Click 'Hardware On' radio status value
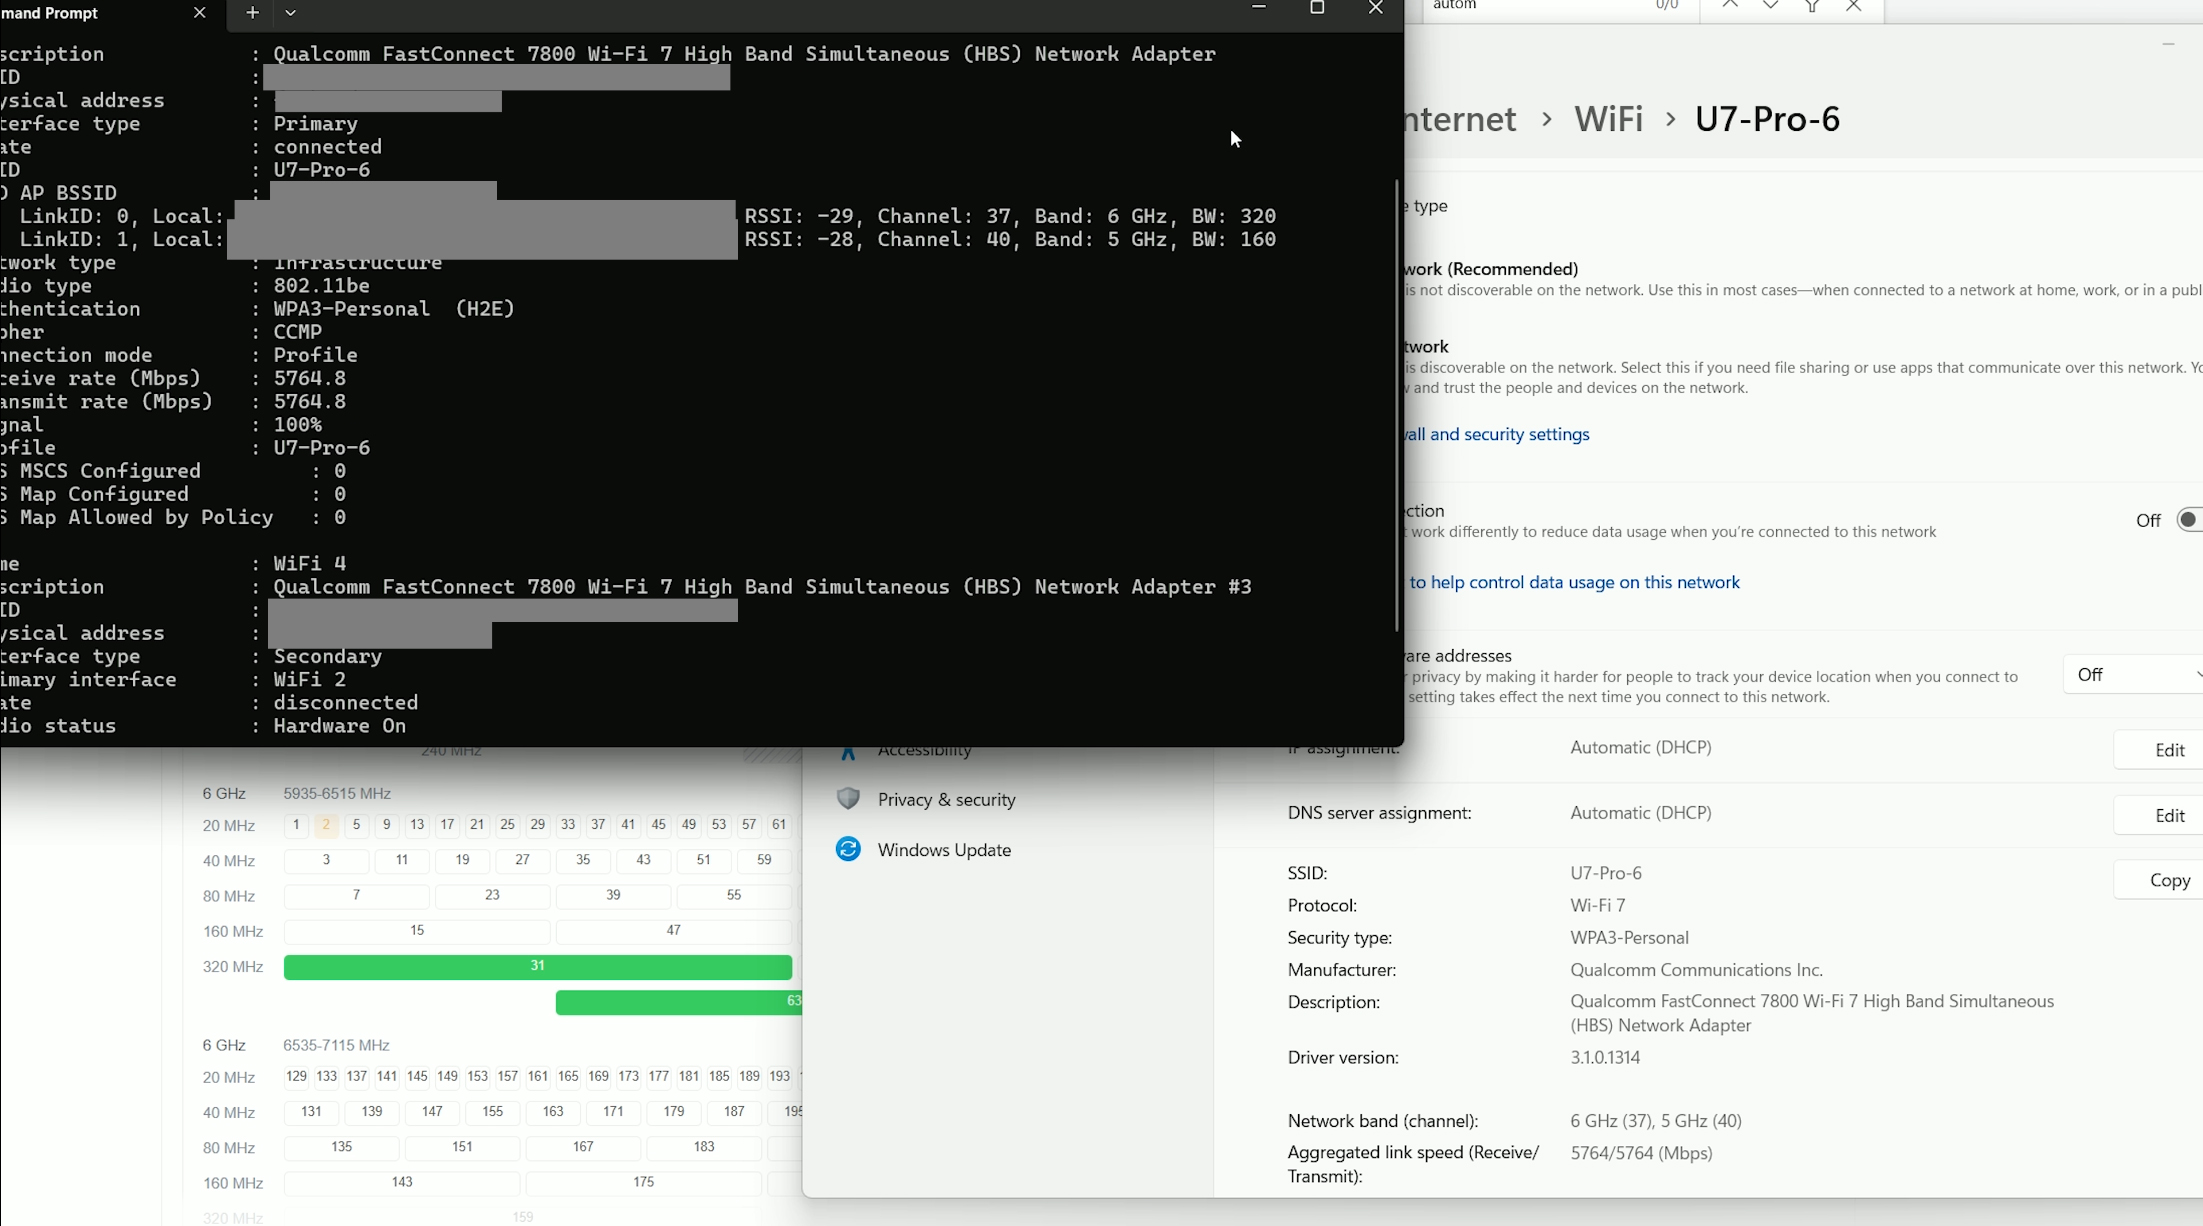 (x=340, y=726)
